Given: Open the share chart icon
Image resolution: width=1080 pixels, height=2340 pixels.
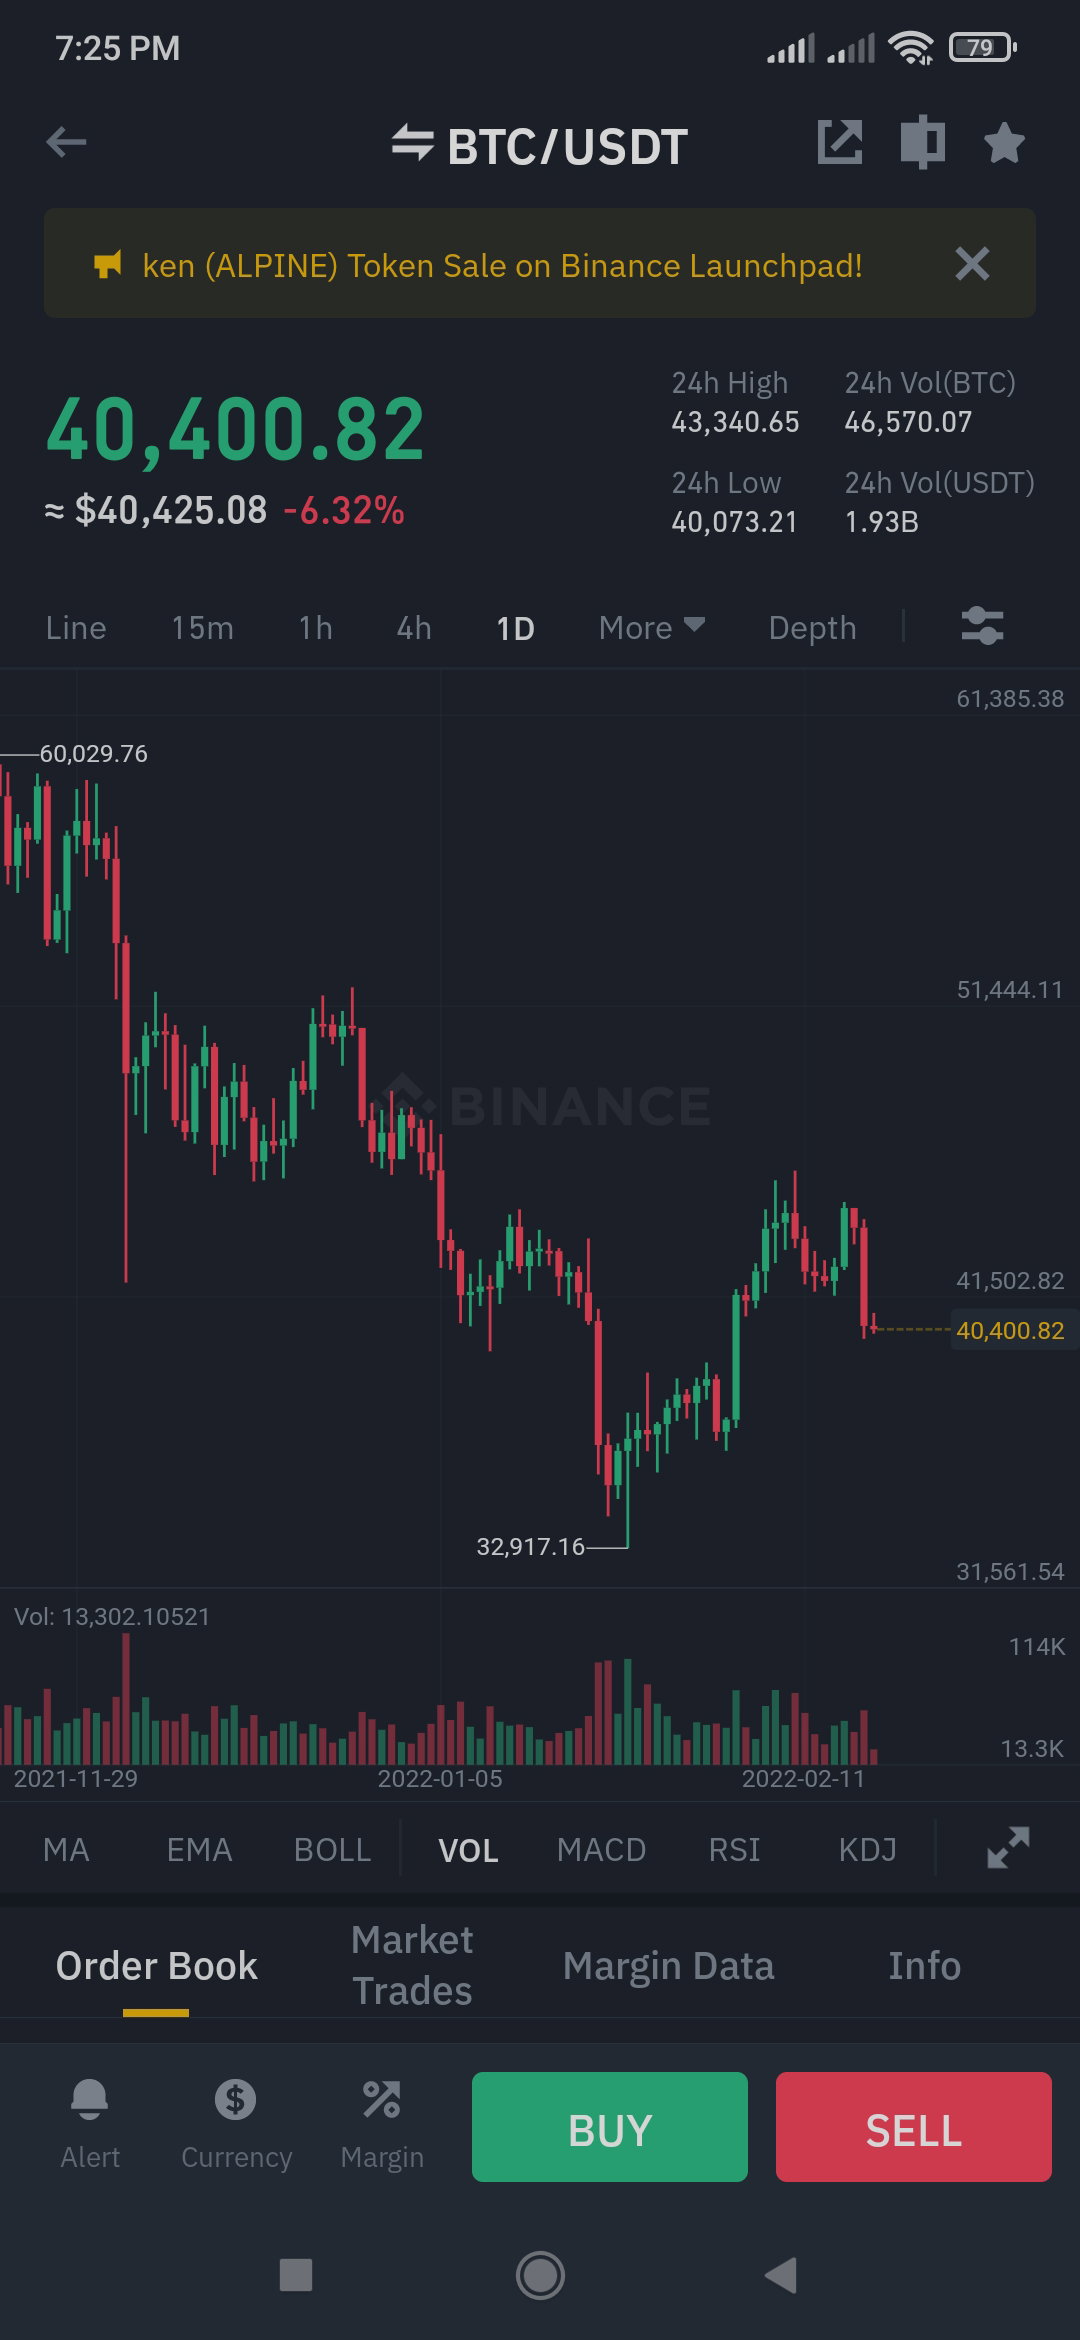Looking at the screenshot, I should 840,142.
